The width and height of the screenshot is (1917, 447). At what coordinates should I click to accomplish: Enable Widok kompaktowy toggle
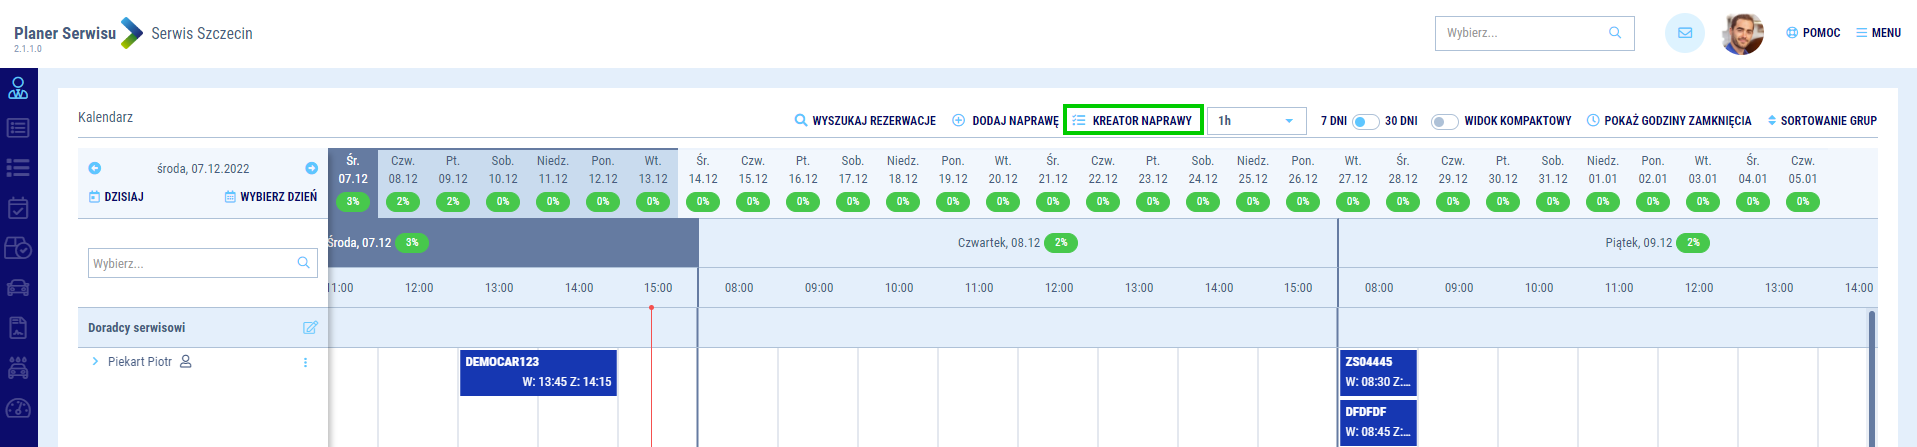pos(1444,121)
